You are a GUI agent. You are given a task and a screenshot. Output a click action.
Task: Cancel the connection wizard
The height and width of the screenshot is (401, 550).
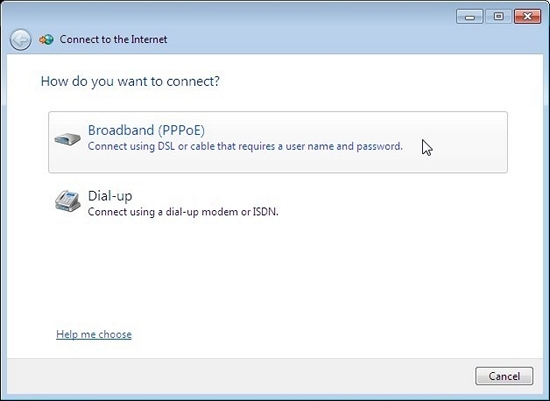pos(504,376)
